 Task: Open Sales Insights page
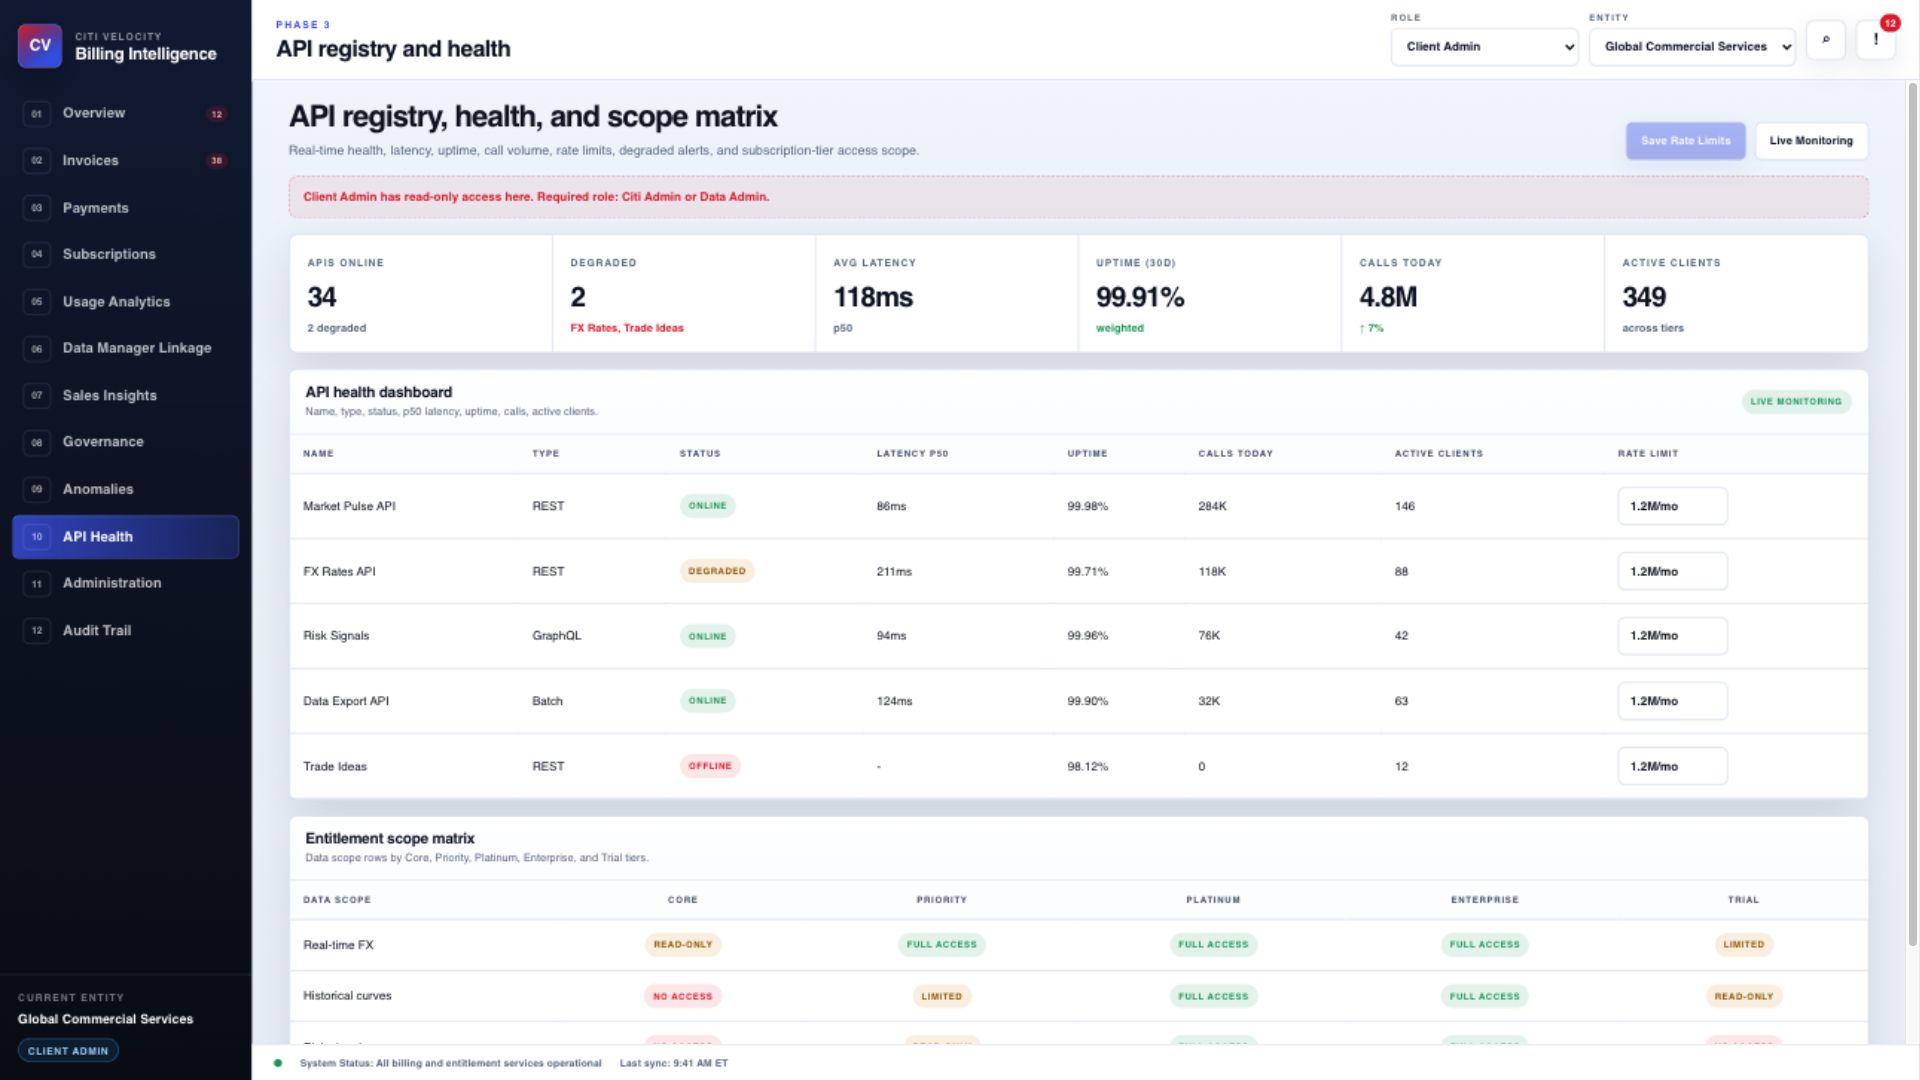click(125, 396)
